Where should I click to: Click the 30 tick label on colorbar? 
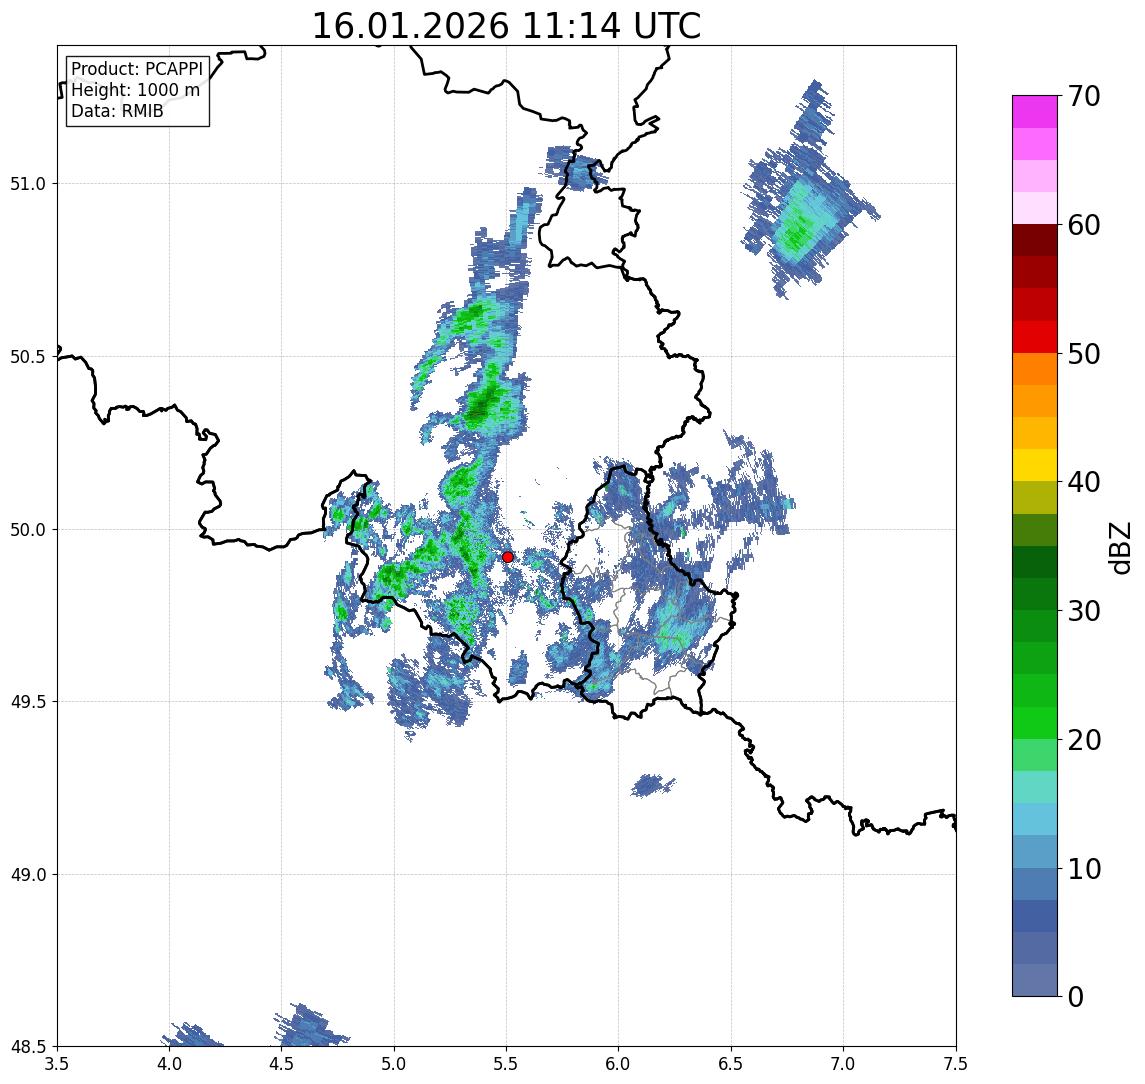click(1084, 611)
